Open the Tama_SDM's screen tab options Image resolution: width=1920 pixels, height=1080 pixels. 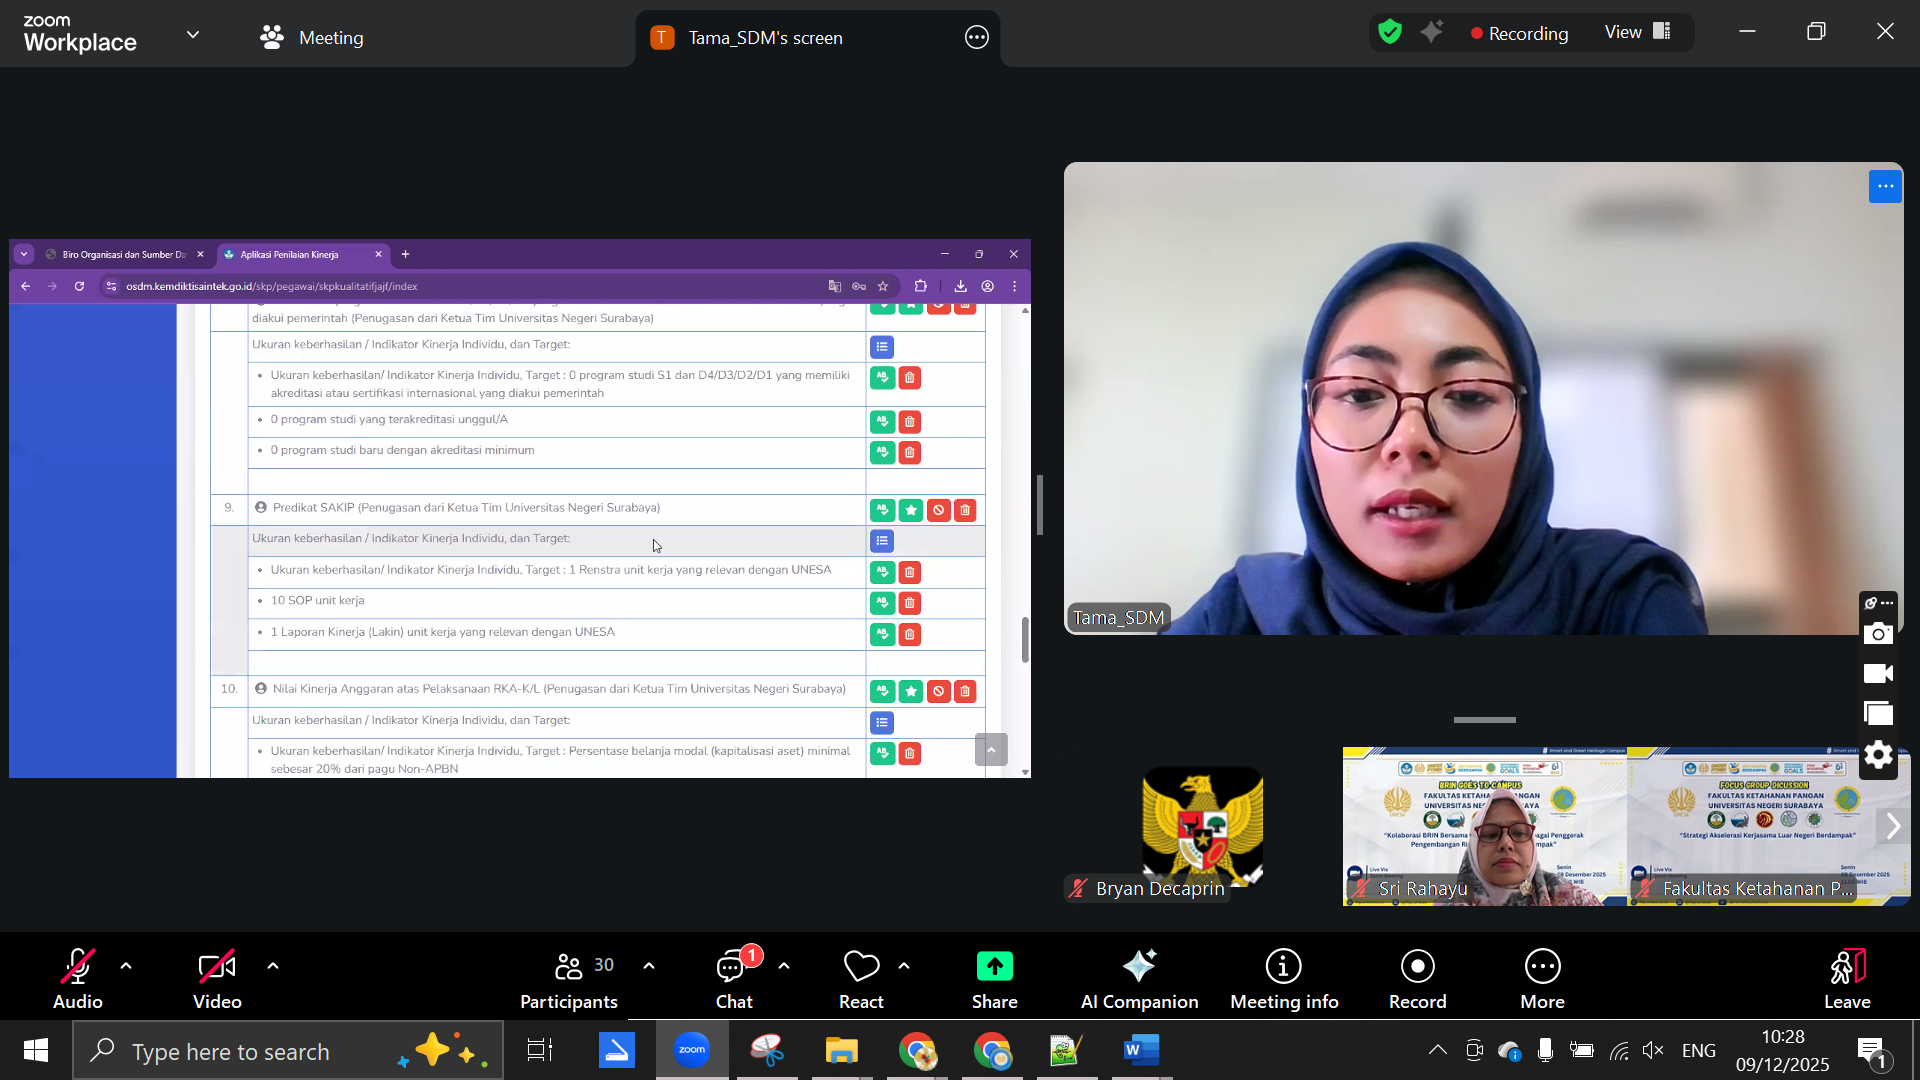976,38
